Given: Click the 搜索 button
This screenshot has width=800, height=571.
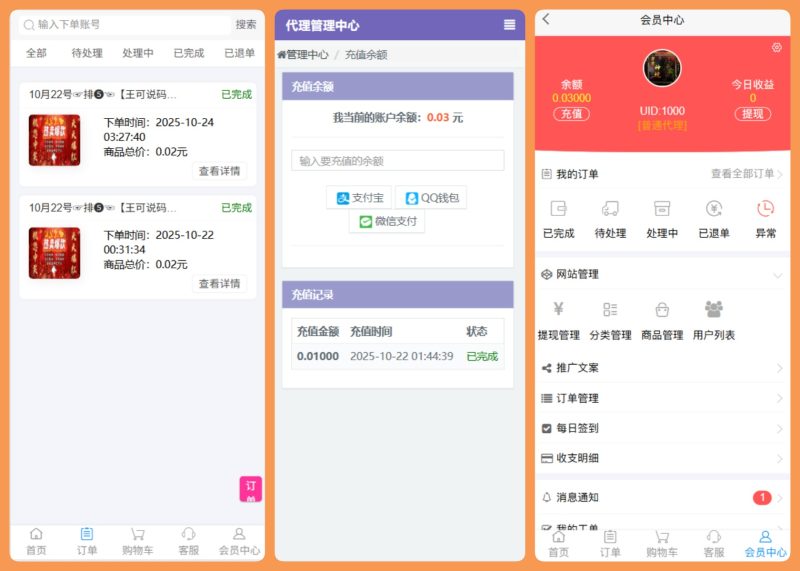Looking at the screenshot, I should (x=246, y=24).
